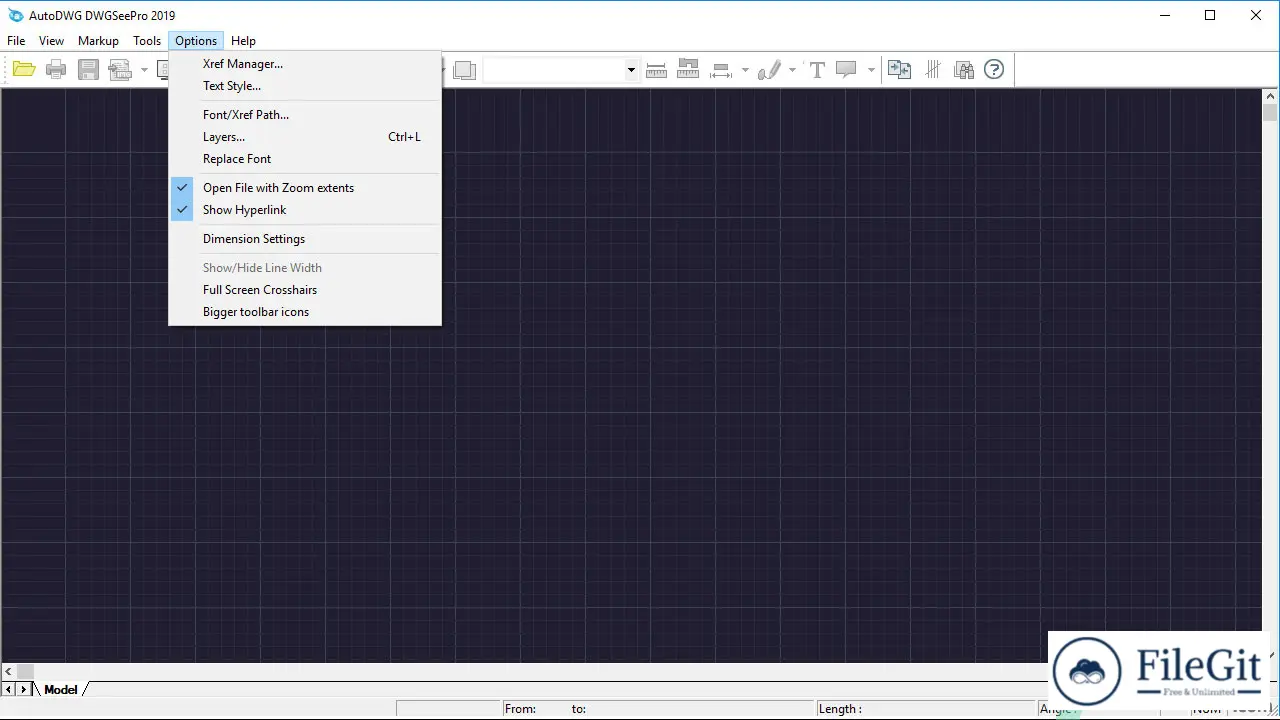The height and width of the screenshot is (720, 1280).
Task: Choose Layers... menu entry
Action: pyautogui.click(x=305, y=137)
